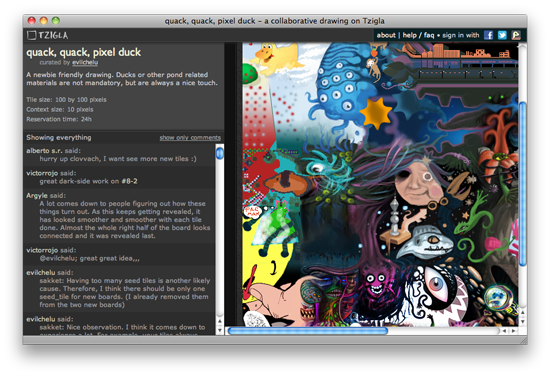Sign in with the Facebook icon
550x376 pixels.
point(488,35)
